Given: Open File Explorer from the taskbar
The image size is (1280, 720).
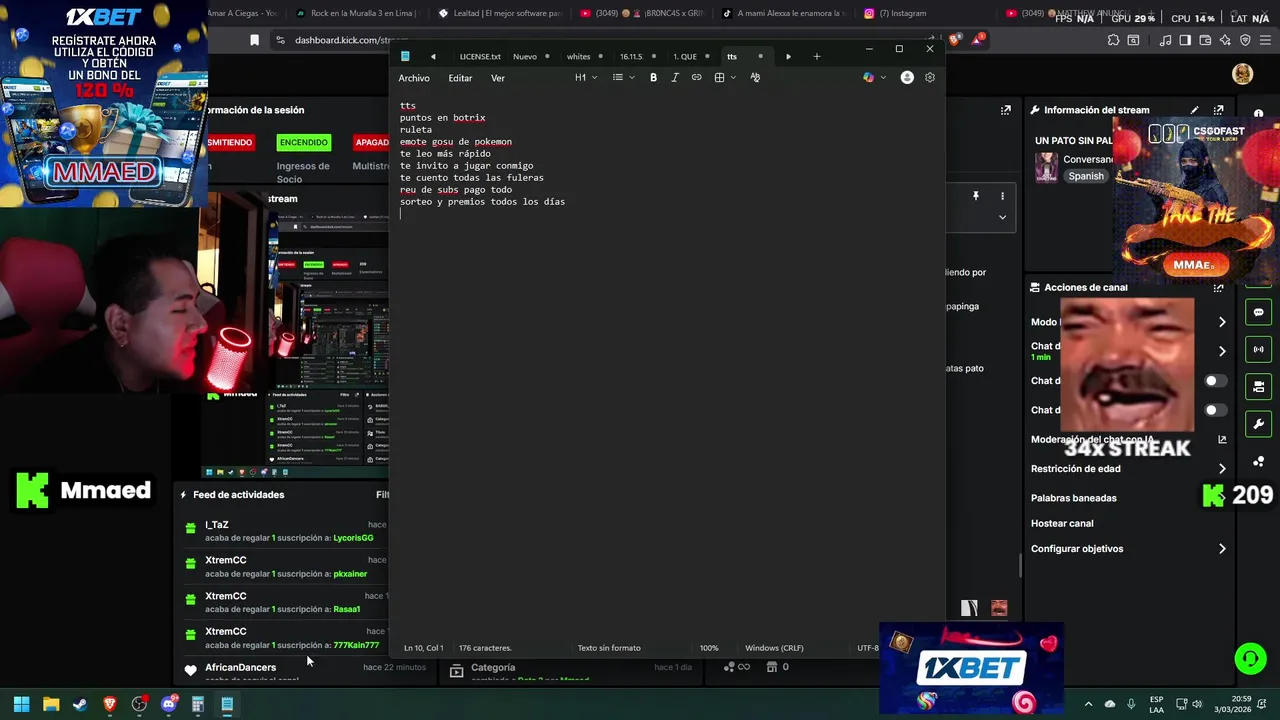Looking at the screenshot, I should [51, 704].
